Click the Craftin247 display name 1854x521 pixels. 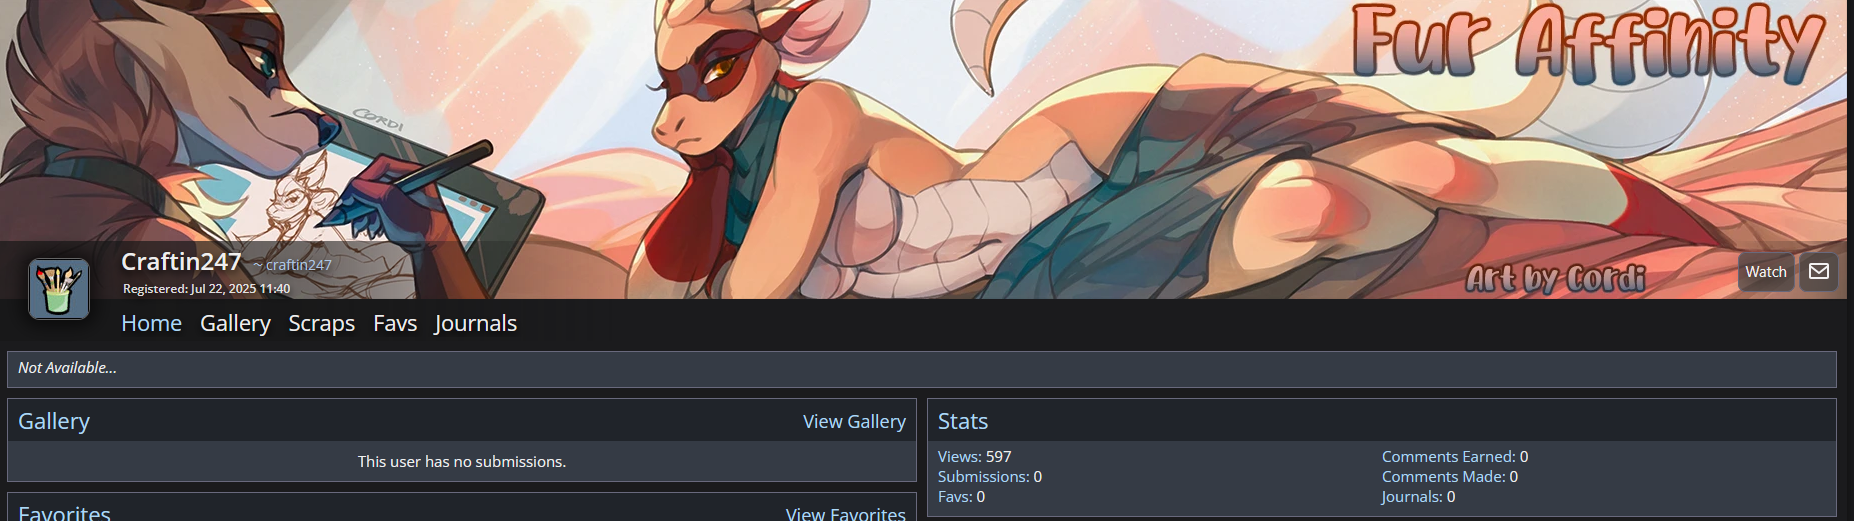tap(181, 262)
